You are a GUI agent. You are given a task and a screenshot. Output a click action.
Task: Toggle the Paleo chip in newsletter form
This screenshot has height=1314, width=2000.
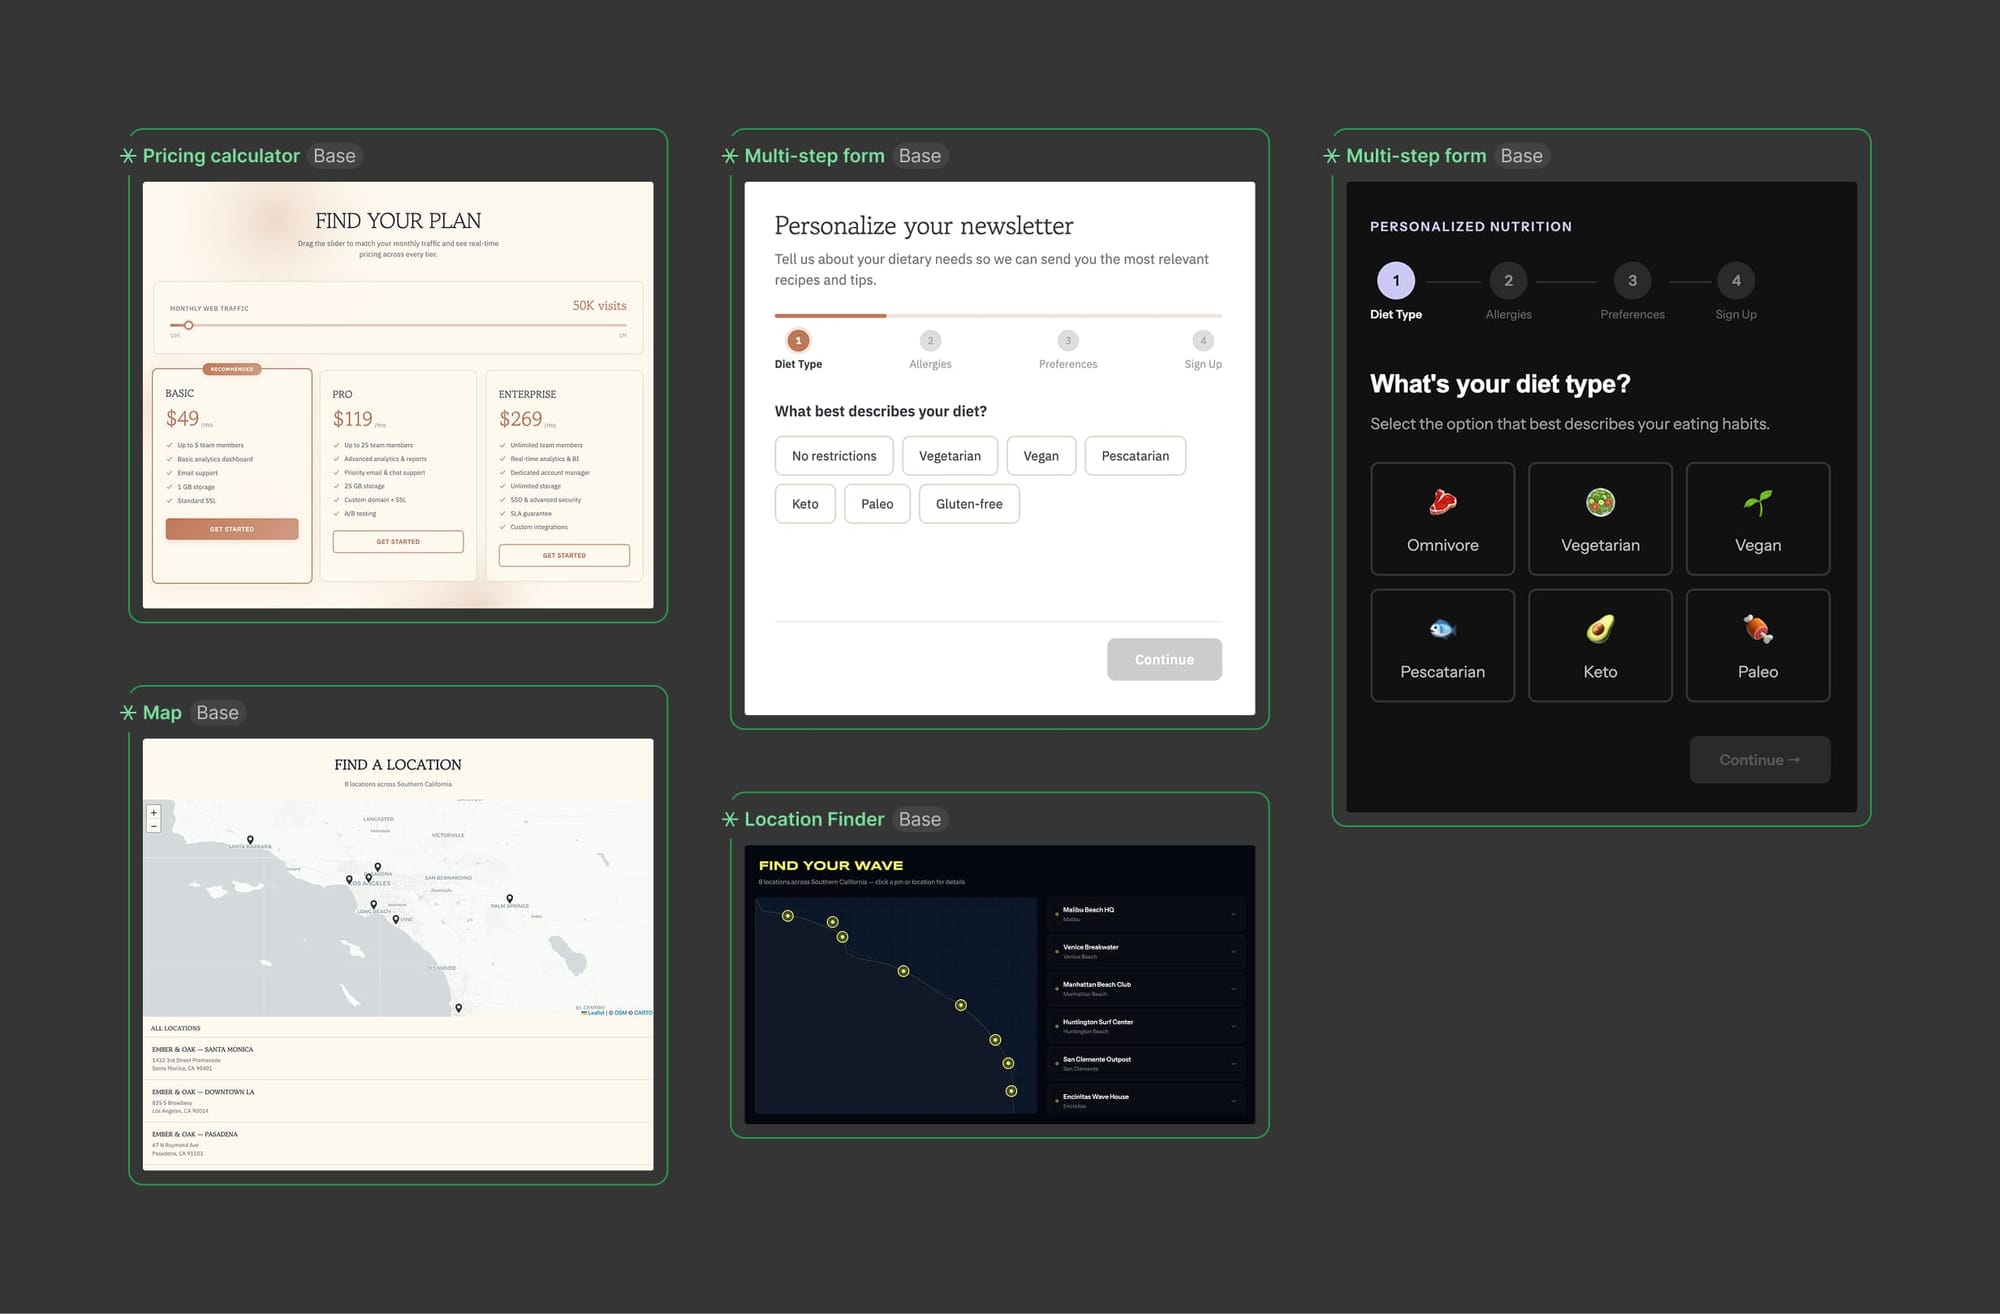click(877, 504)
